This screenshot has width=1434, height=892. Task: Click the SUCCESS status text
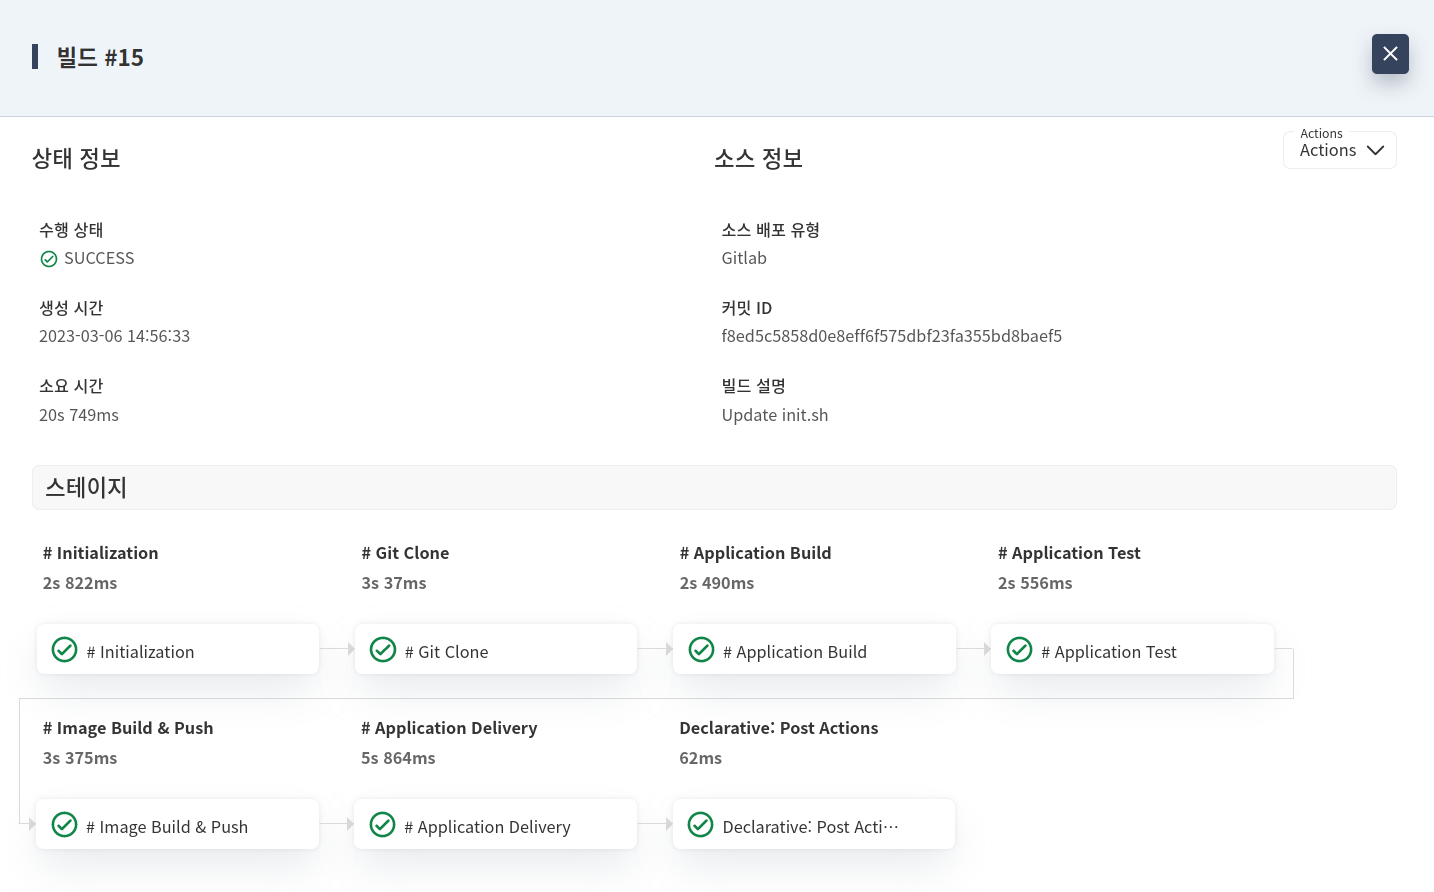[99, 258]
